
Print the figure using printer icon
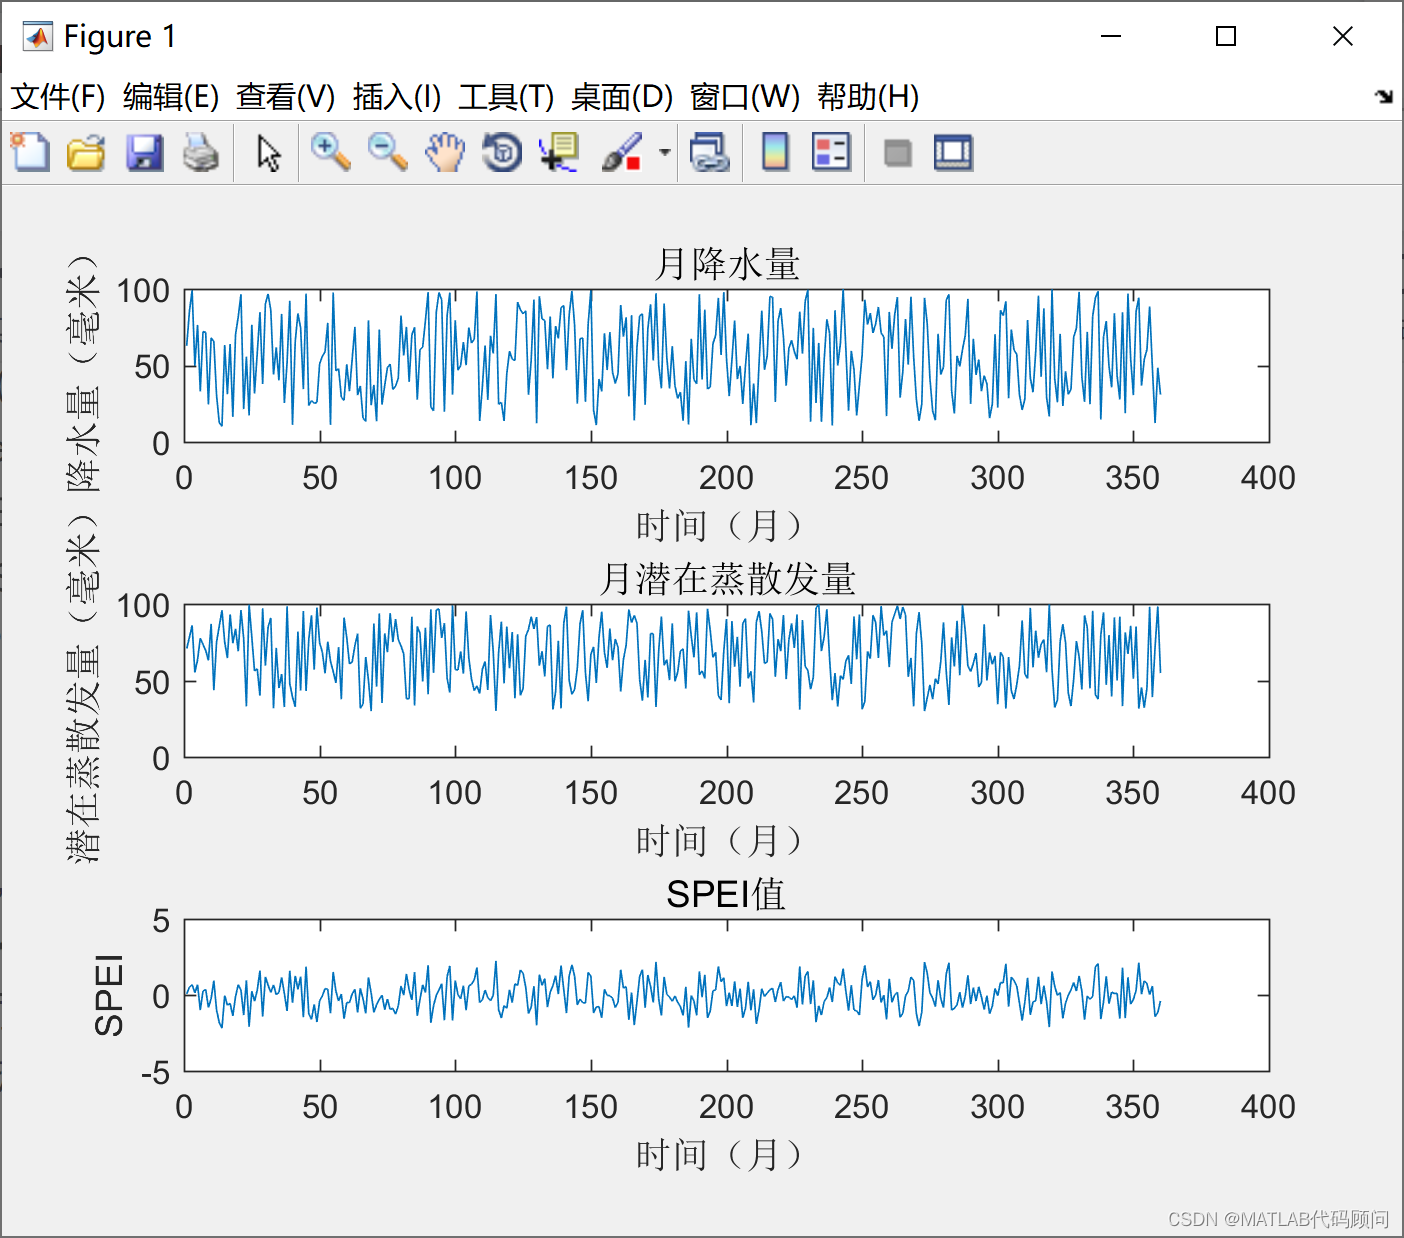coord(201,153)
